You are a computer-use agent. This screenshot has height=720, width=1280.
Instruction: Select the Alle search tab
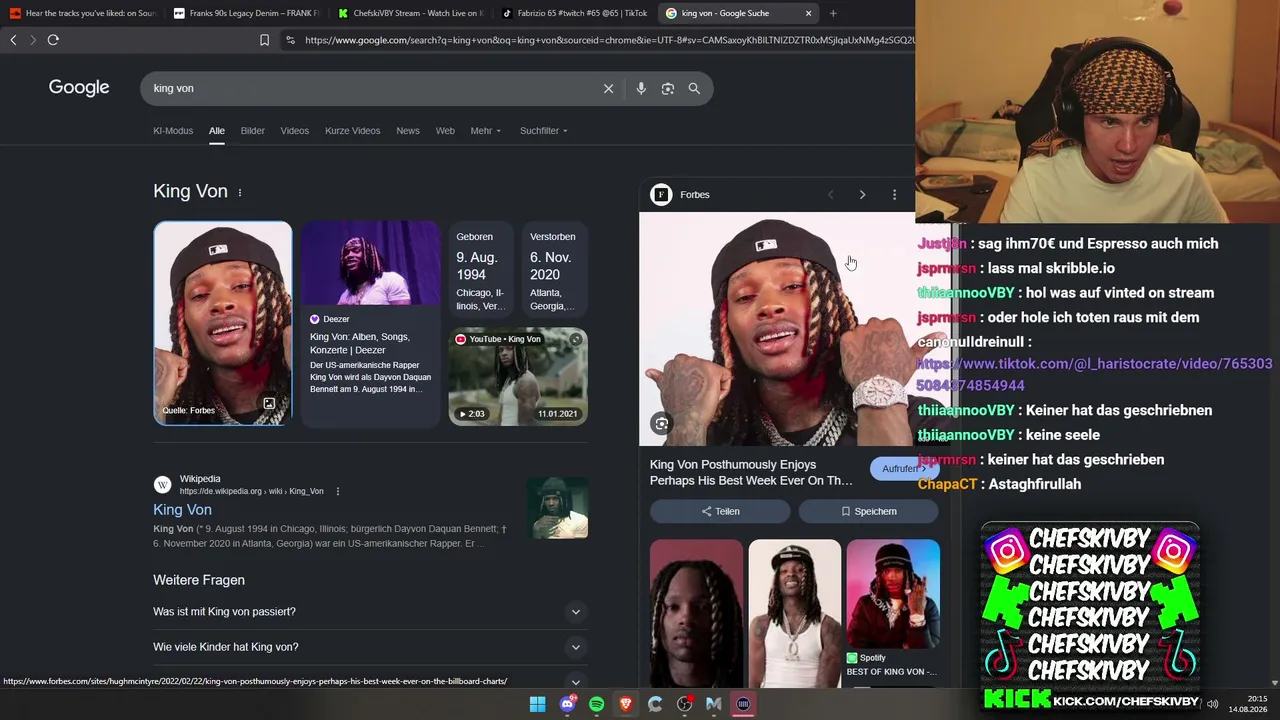pyautogui.click(x=217, y=131)
